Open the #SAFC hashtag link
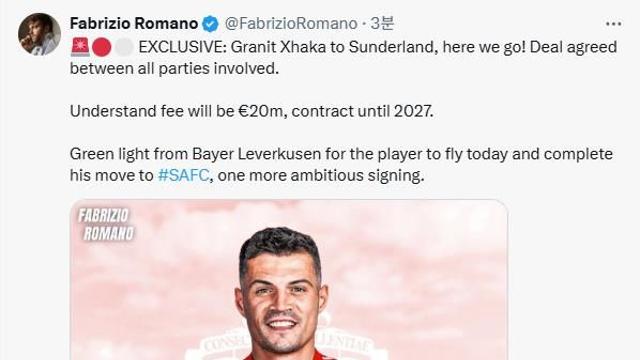Viewport: 640px width, 360px height. coord(184,176)
